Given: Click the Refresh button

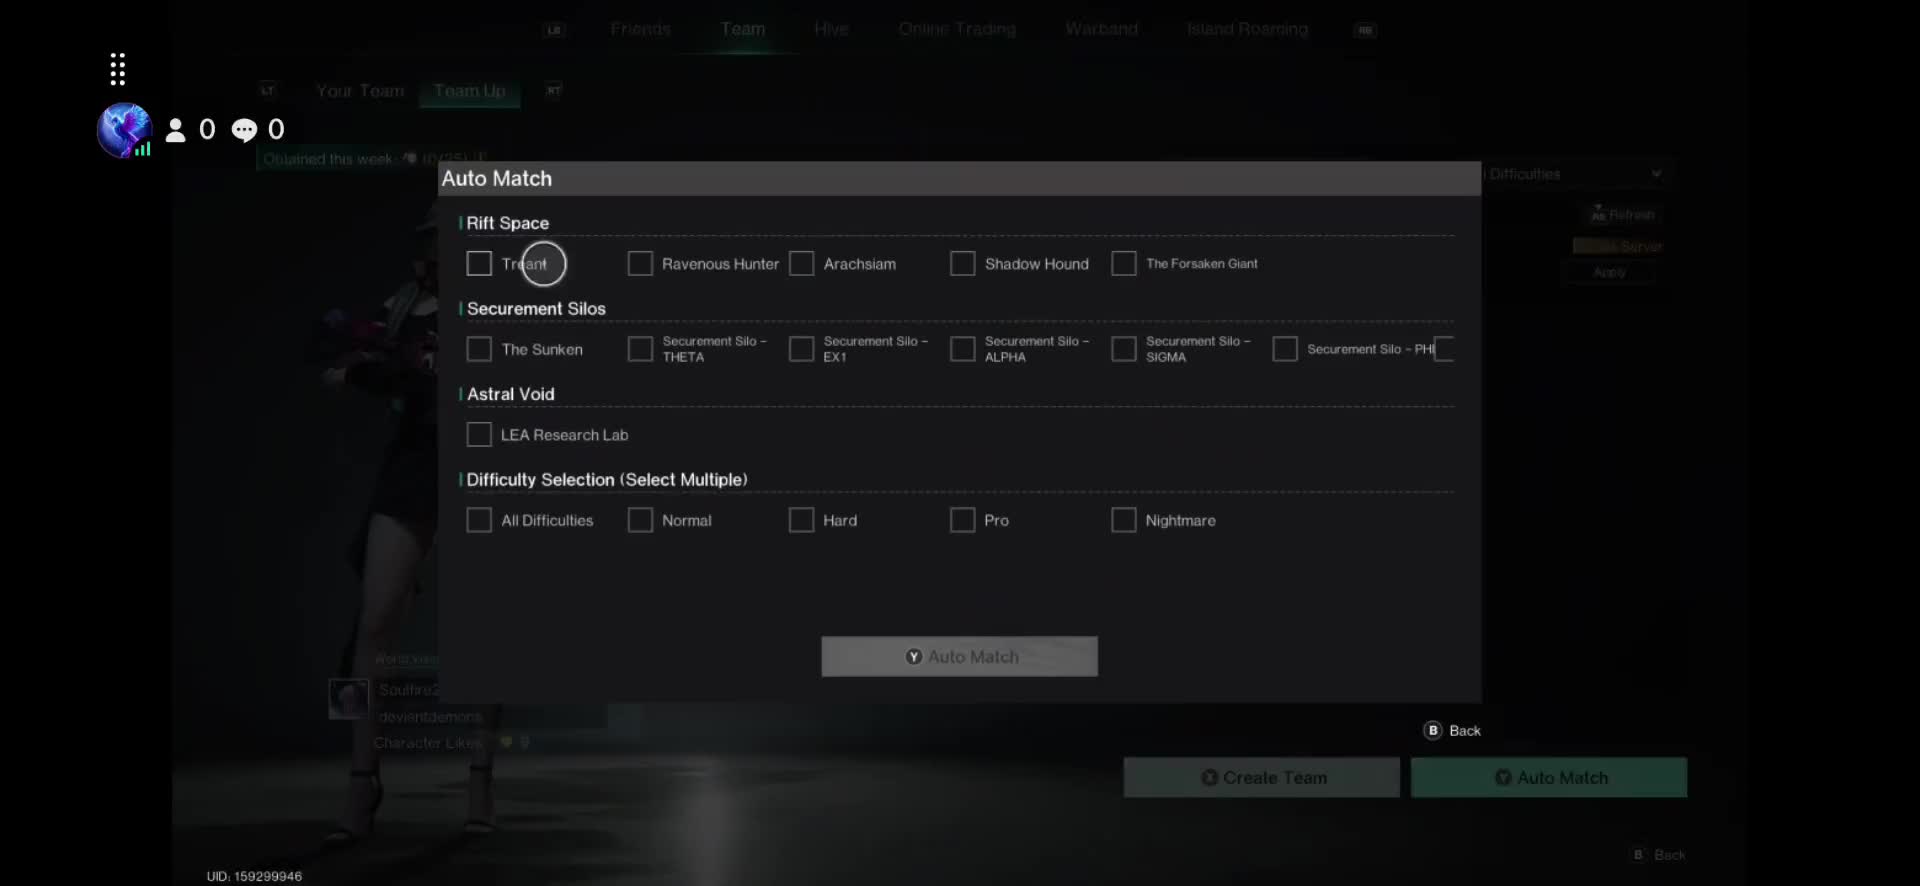Looking at the screenshot, I should click(x=1623, y=215).
